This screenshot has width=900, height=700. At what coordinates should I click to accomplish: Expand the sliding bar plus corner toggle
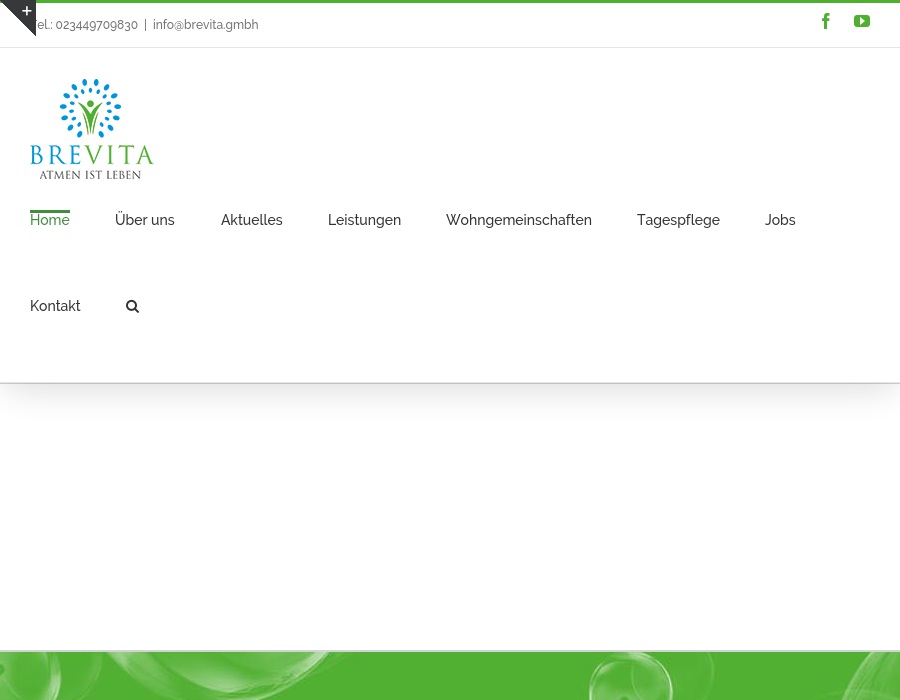click(22, 12)
